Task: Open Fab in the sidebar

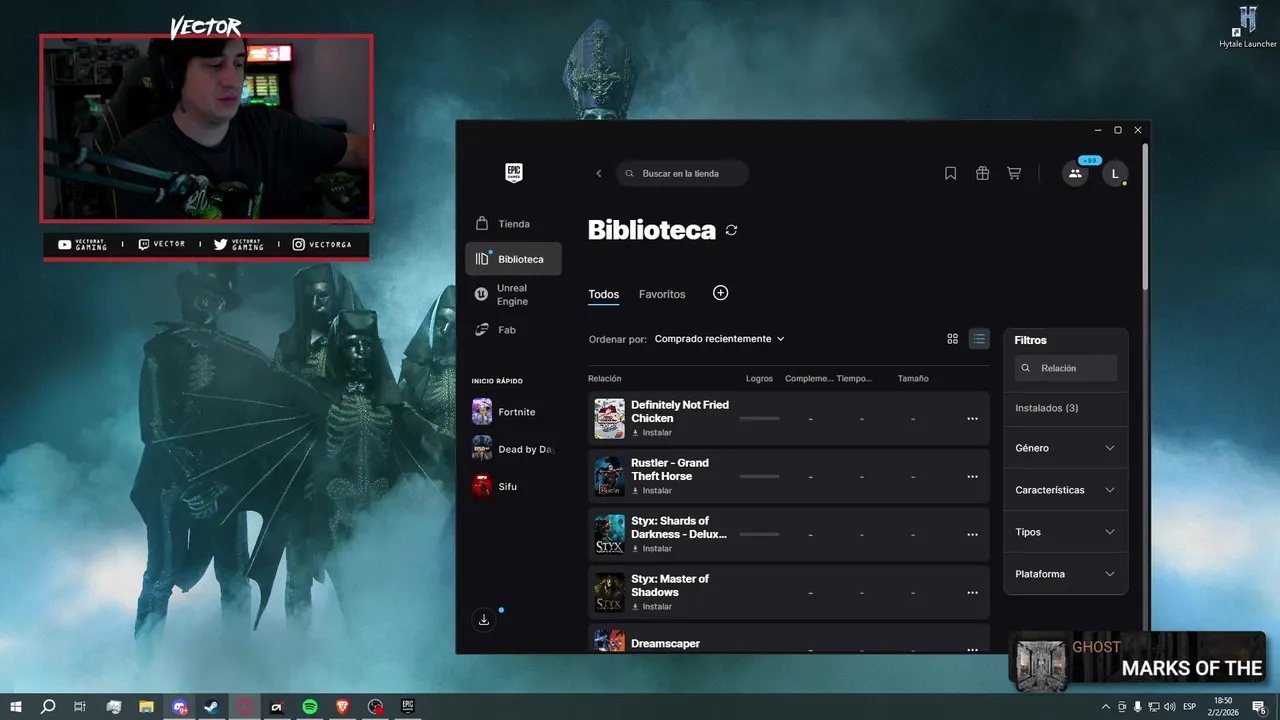Action: click(x=513, y=330)
